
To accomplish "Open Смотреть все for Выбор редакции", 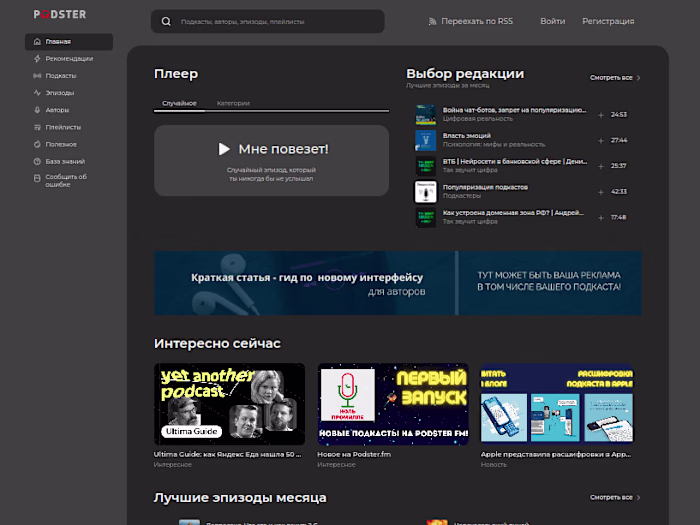I will click(x=611, y=78).
